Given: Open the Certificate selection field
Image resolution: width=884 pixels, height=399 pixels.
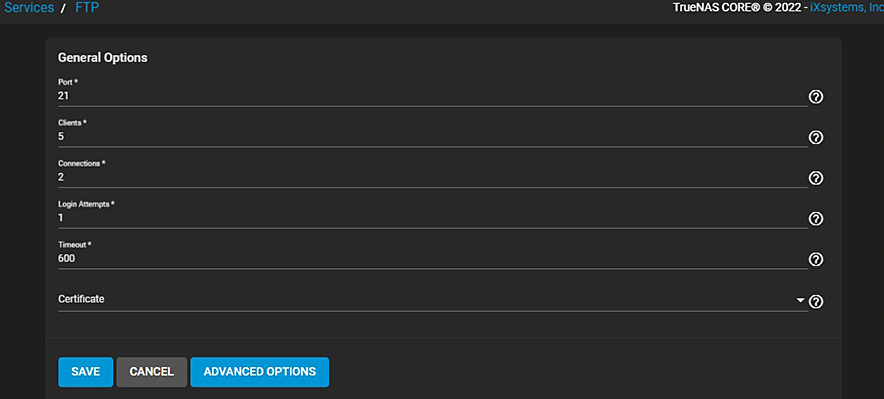Looking at the screenshot, I should (x=432, y=299).
